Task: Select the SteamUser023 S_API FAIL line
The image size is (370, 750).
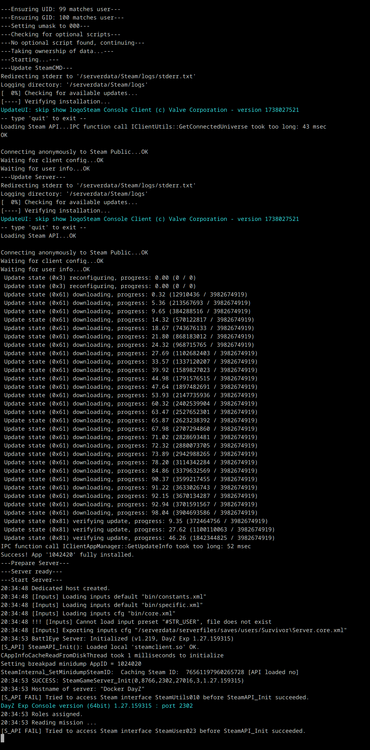Action: 153,730
